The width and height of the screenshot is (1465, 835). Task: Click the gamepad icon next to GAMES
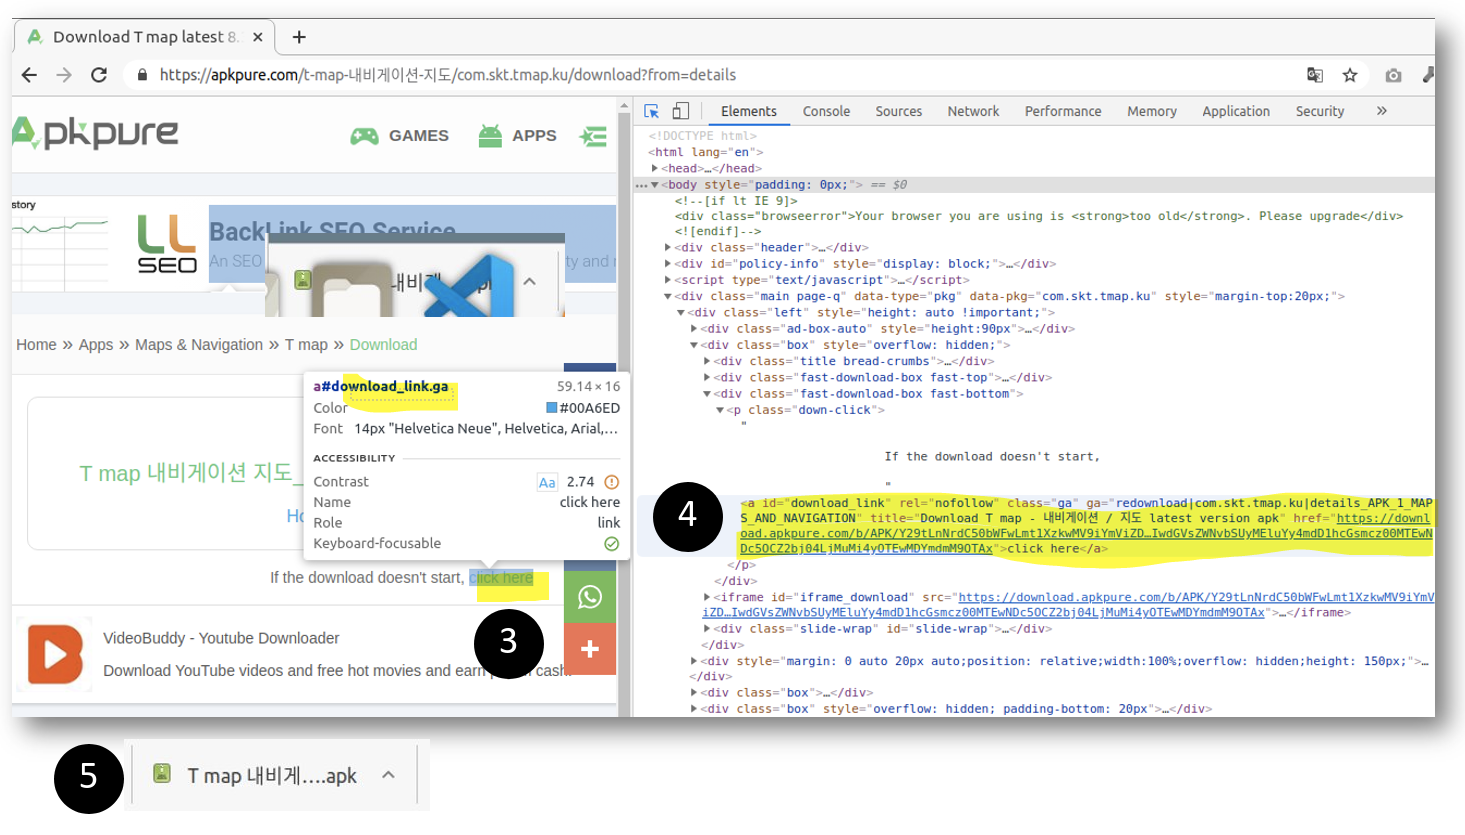(x=364, y=136)
